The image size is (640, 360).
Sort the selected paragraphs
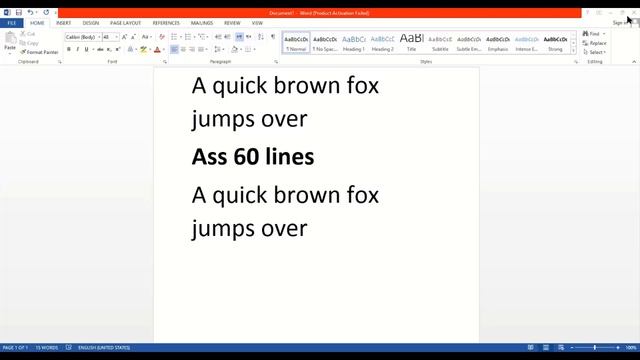(x=261, y=37)
